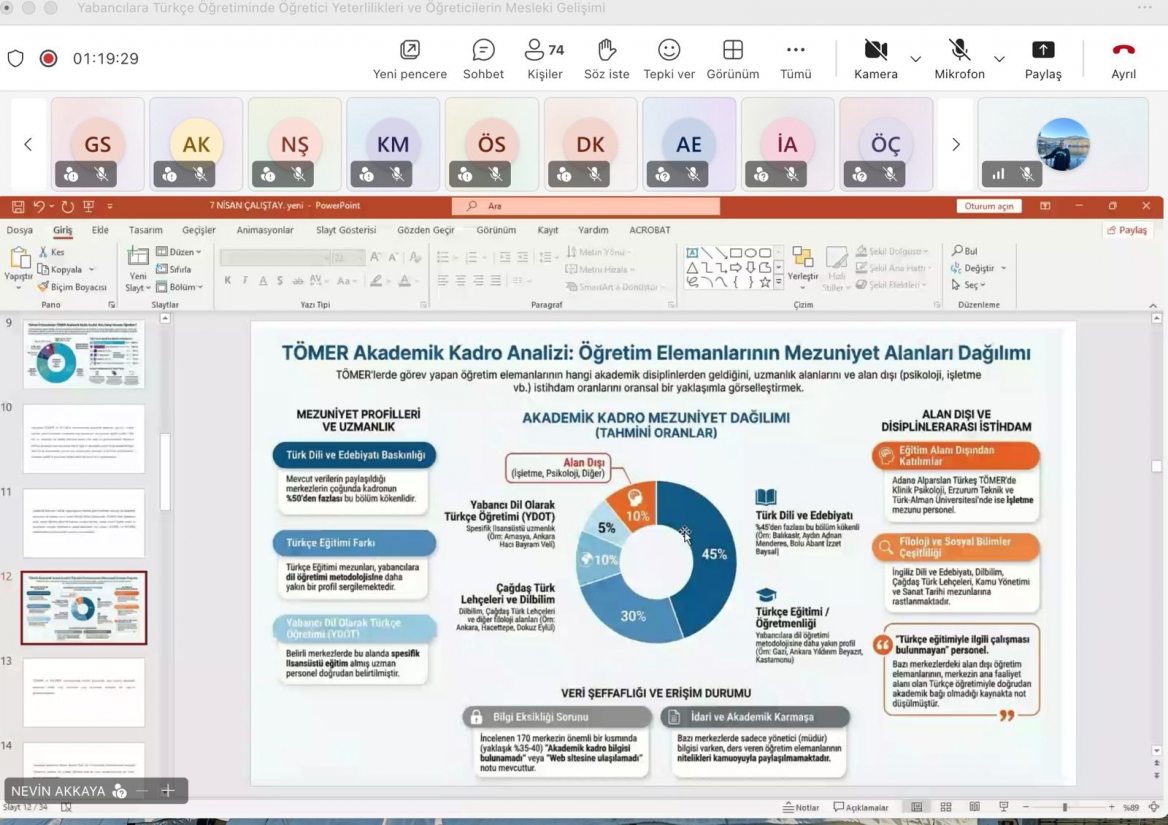This screenshot has width=1168, height=825.
Task: Click the Oturum açın button
Action: tap(989, 206)
